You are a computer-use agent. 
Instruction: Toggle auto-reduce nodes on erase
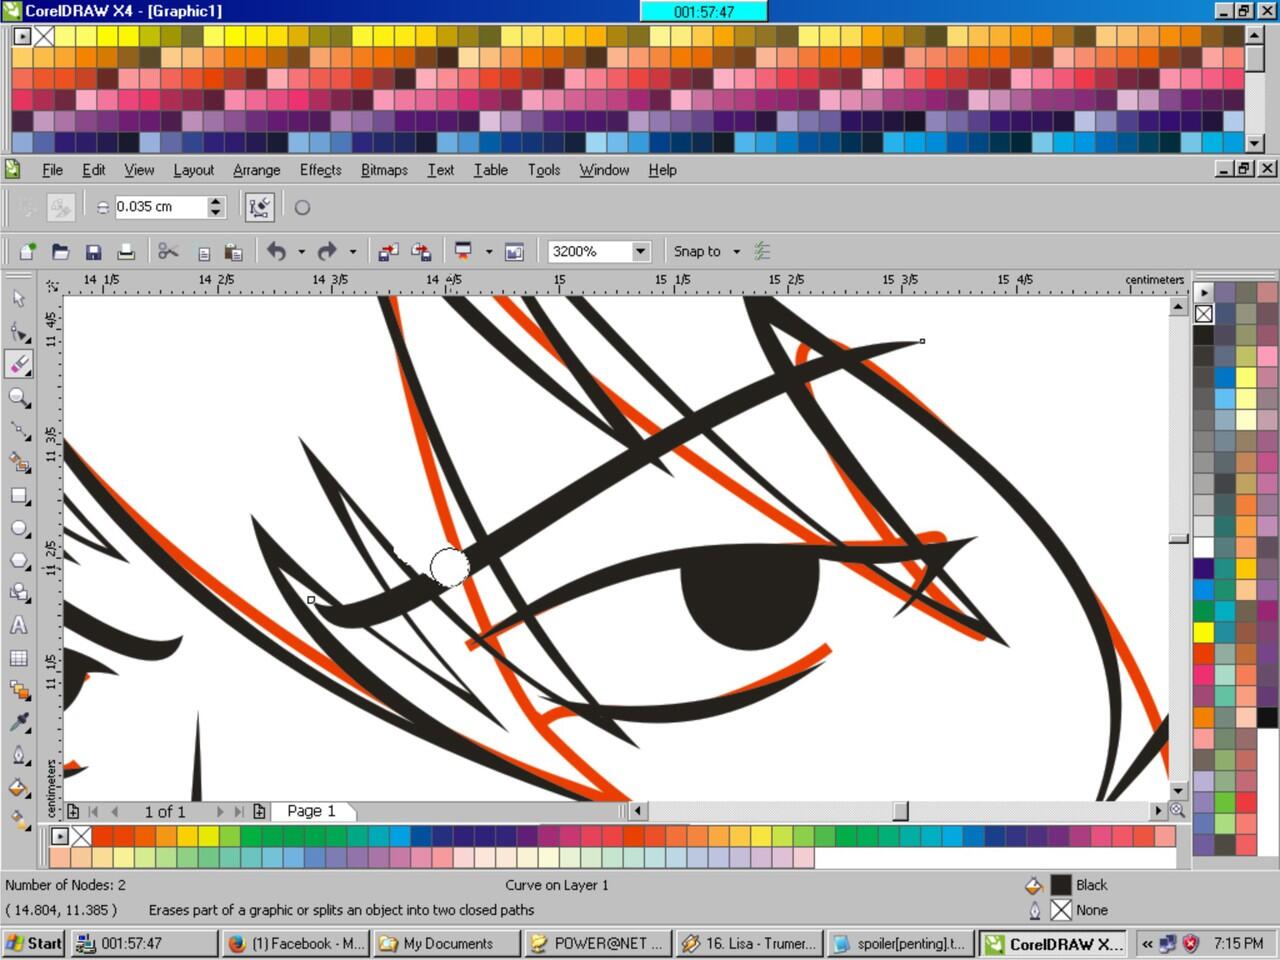(x=260, y=207)
